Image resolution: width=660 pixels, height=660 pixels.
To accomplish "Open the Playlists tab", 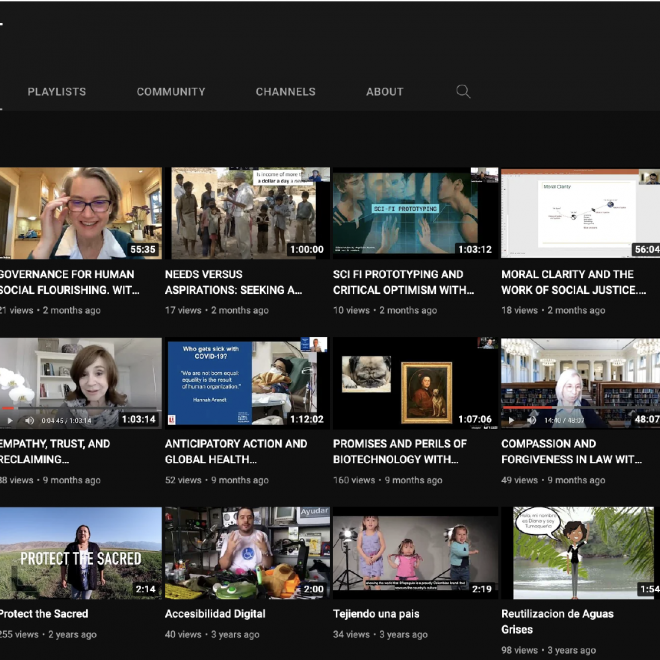I will pos(57,92).
